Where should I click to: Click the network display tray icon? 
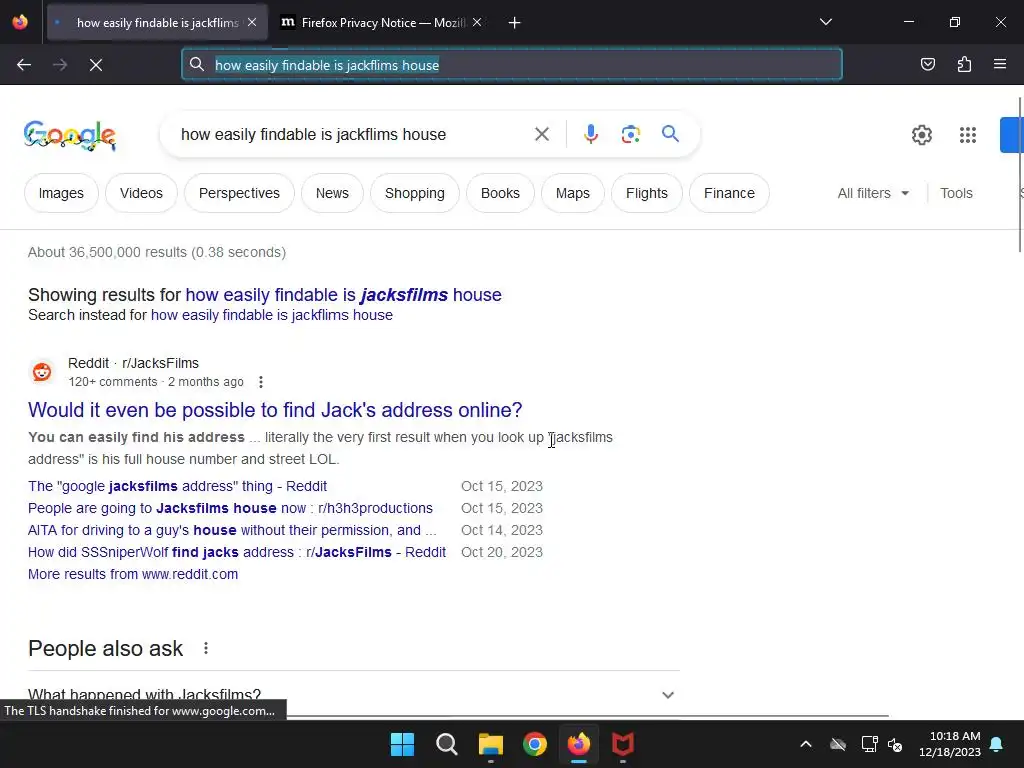[869, 744]
